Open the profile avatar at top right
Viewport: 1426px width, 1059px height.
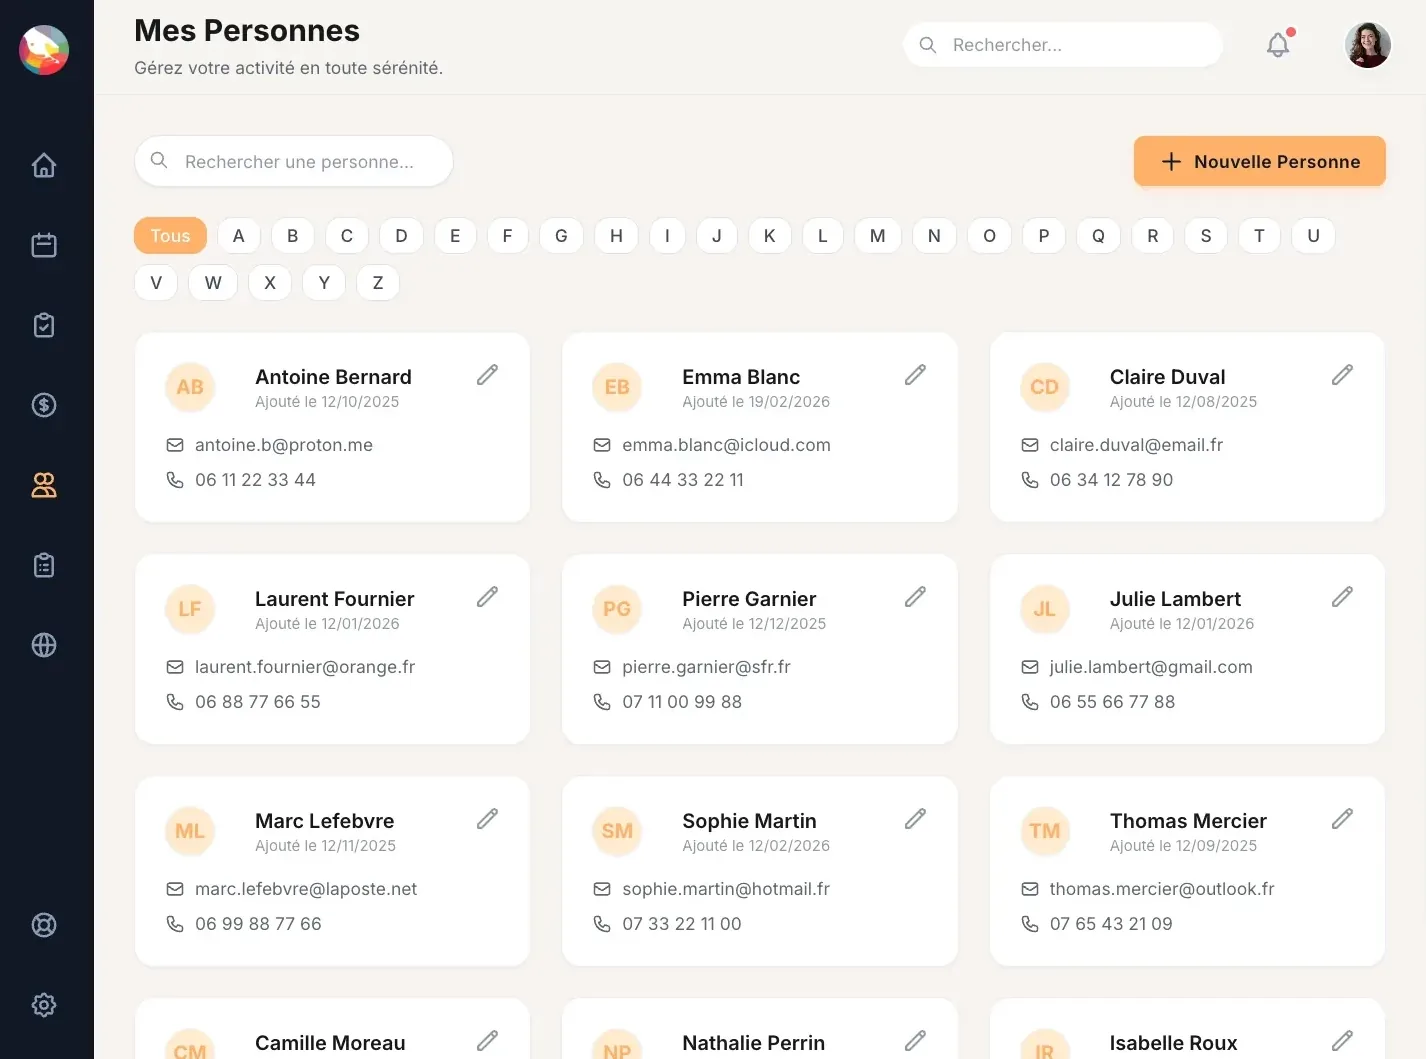[x=1367, y=44]
